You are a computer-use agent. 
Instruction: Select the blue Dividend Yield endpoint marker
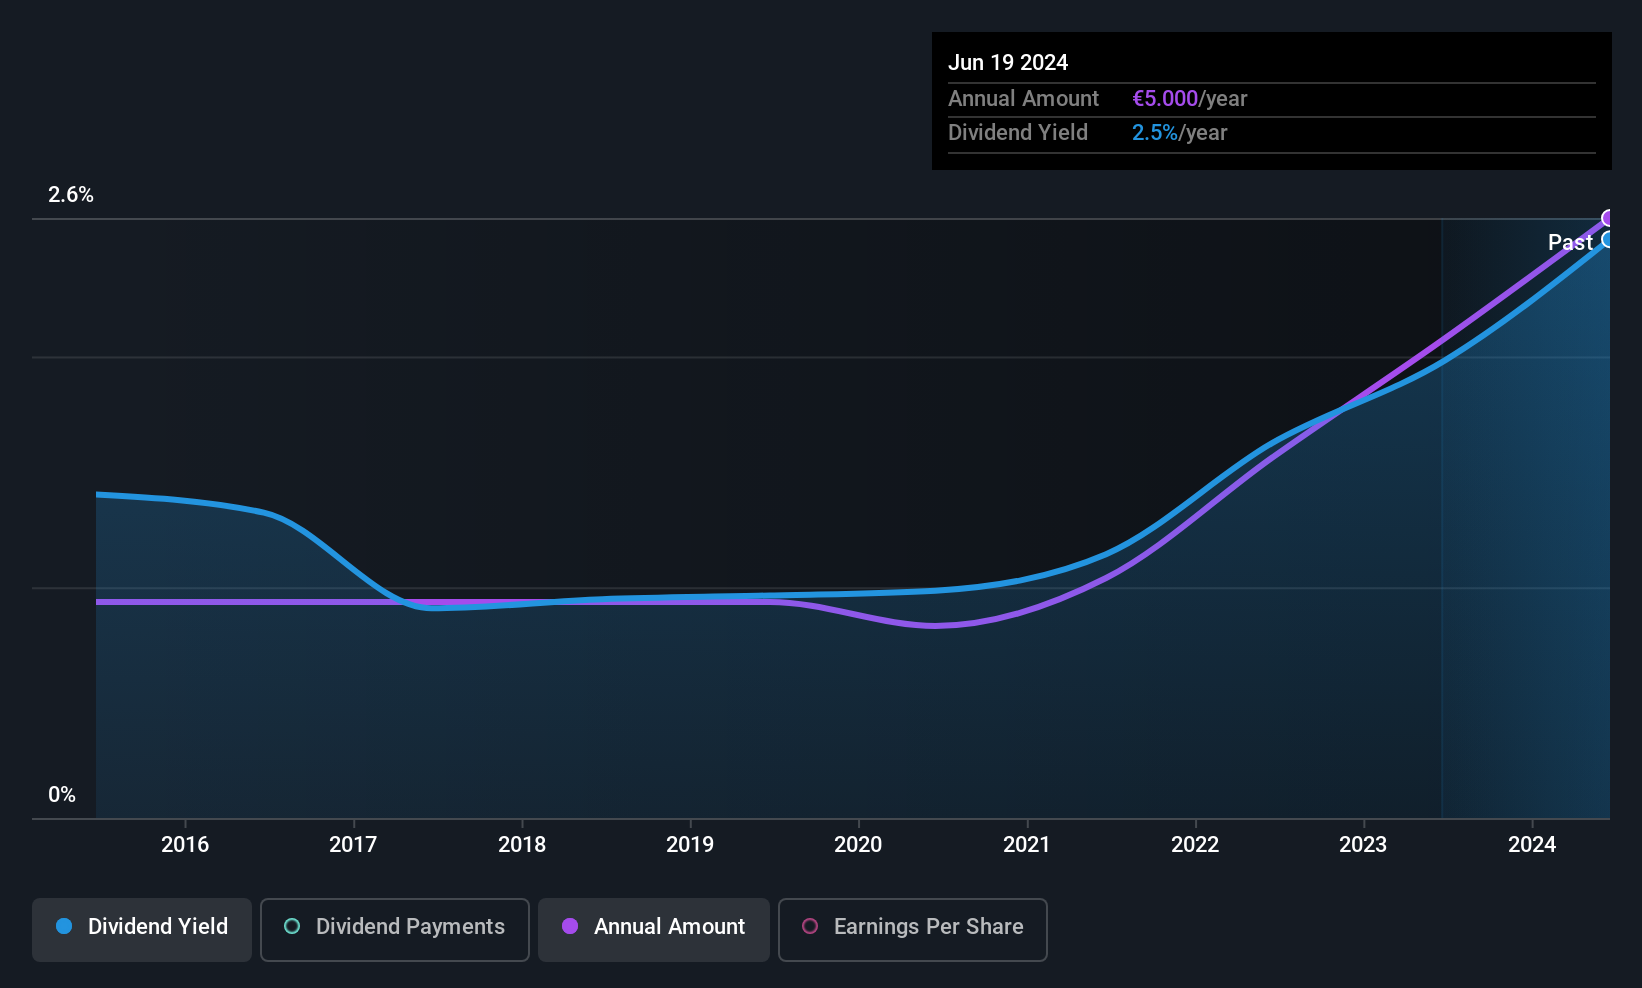coord(1609,240)
